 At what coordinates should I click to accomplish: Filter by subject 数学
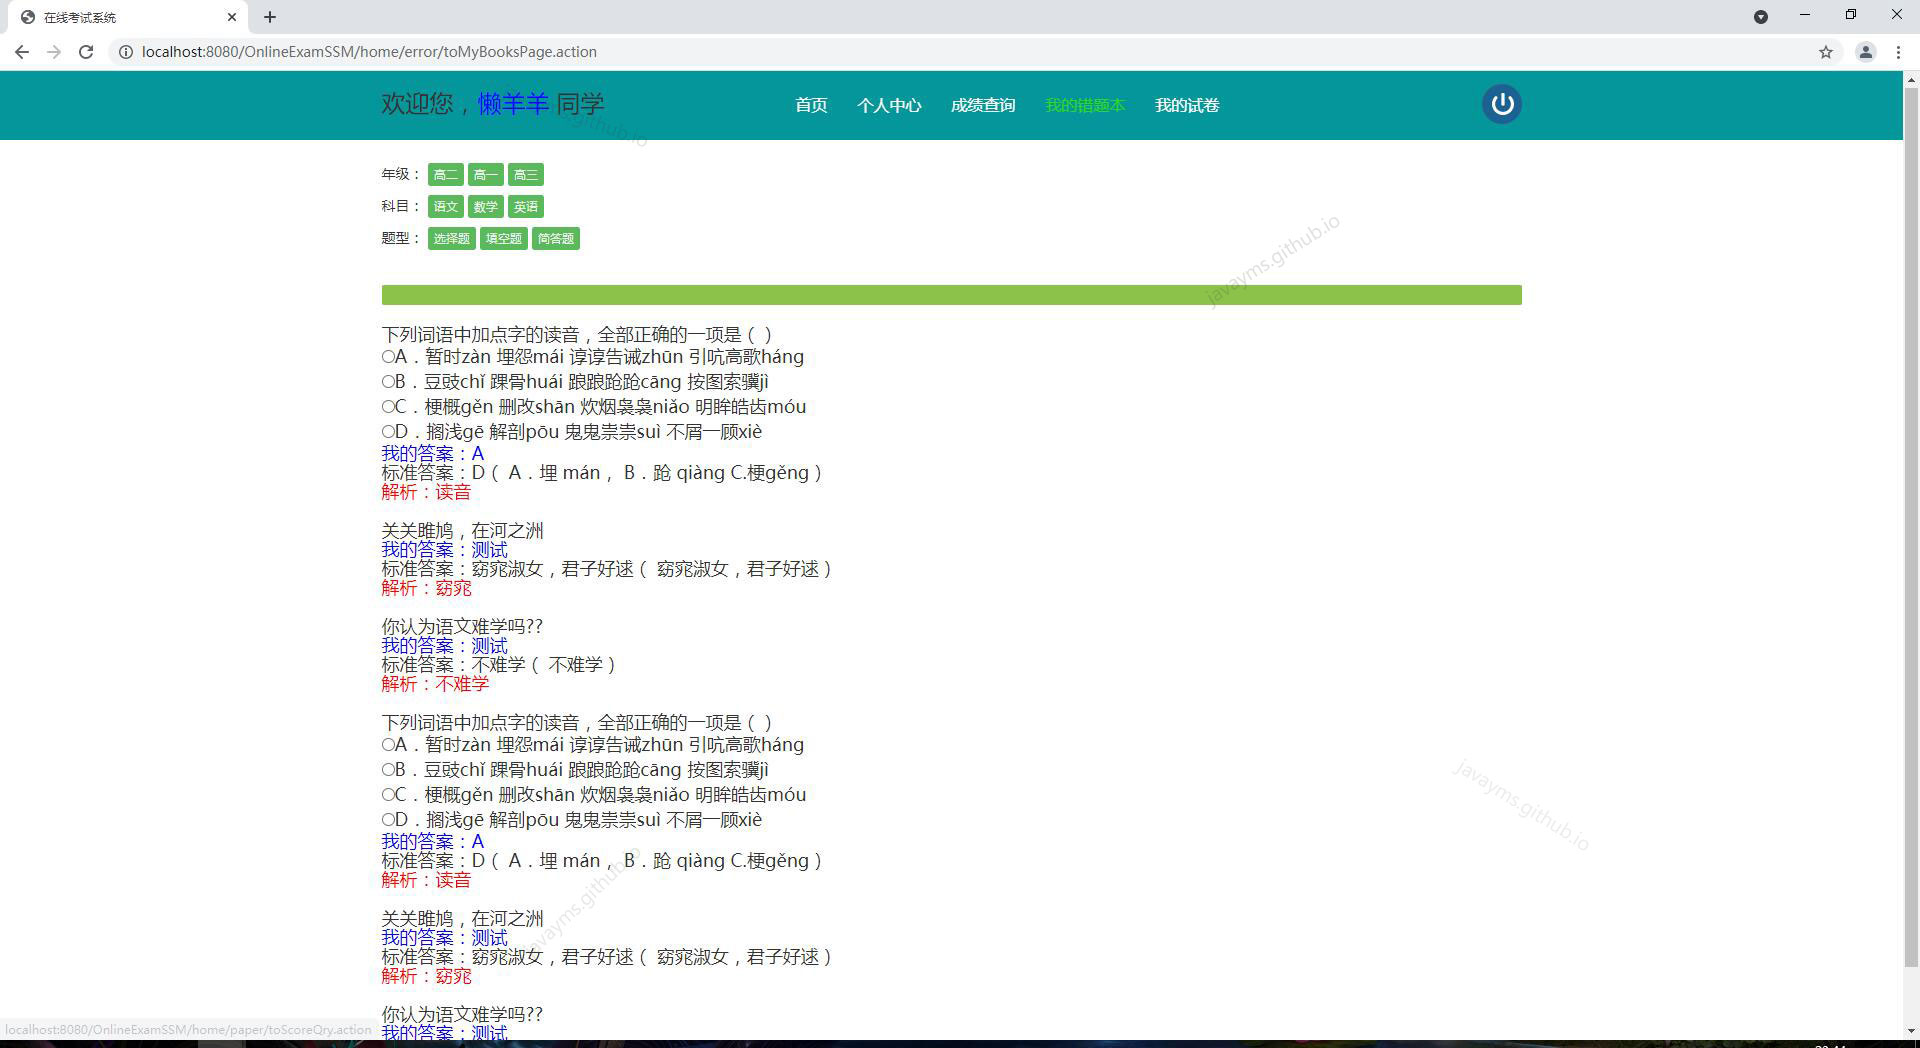(485, 207)
